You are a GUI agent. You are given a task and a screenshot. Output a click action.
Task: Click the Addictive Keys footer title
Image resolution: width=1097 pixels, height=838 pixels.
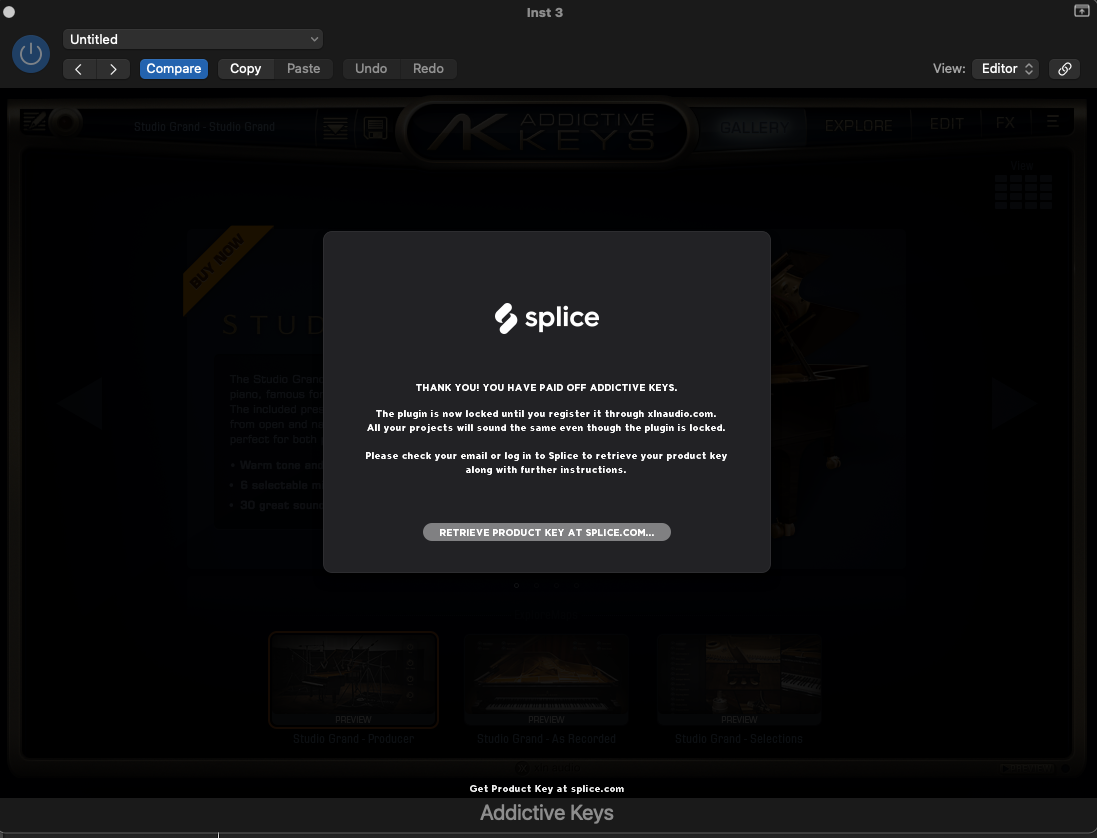click(x=546, y=813)
